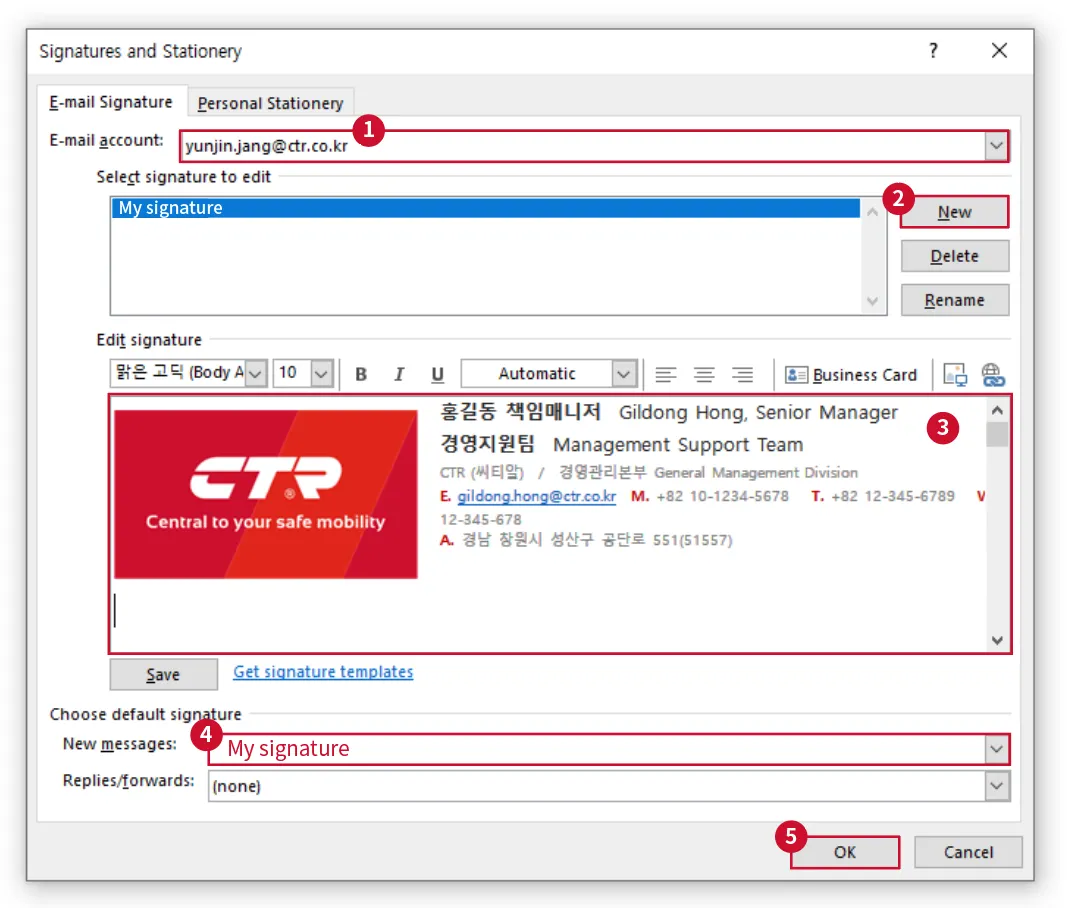Image resolution: width=1067 pixels, height=908 pixels.
Task: Click the telephone number +82 12-345-6789
Action: [893, 496]
